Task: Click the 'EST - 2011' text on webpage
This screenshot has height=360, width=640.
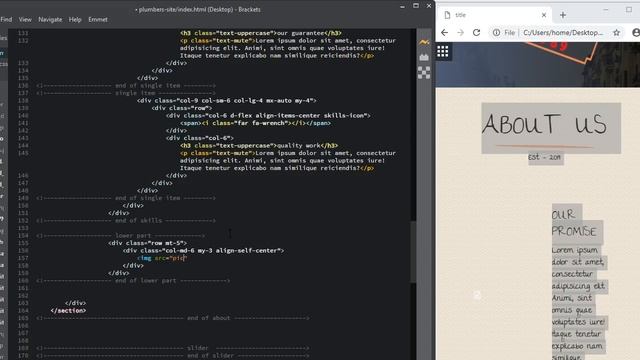Action: click(x=545, y=157)
